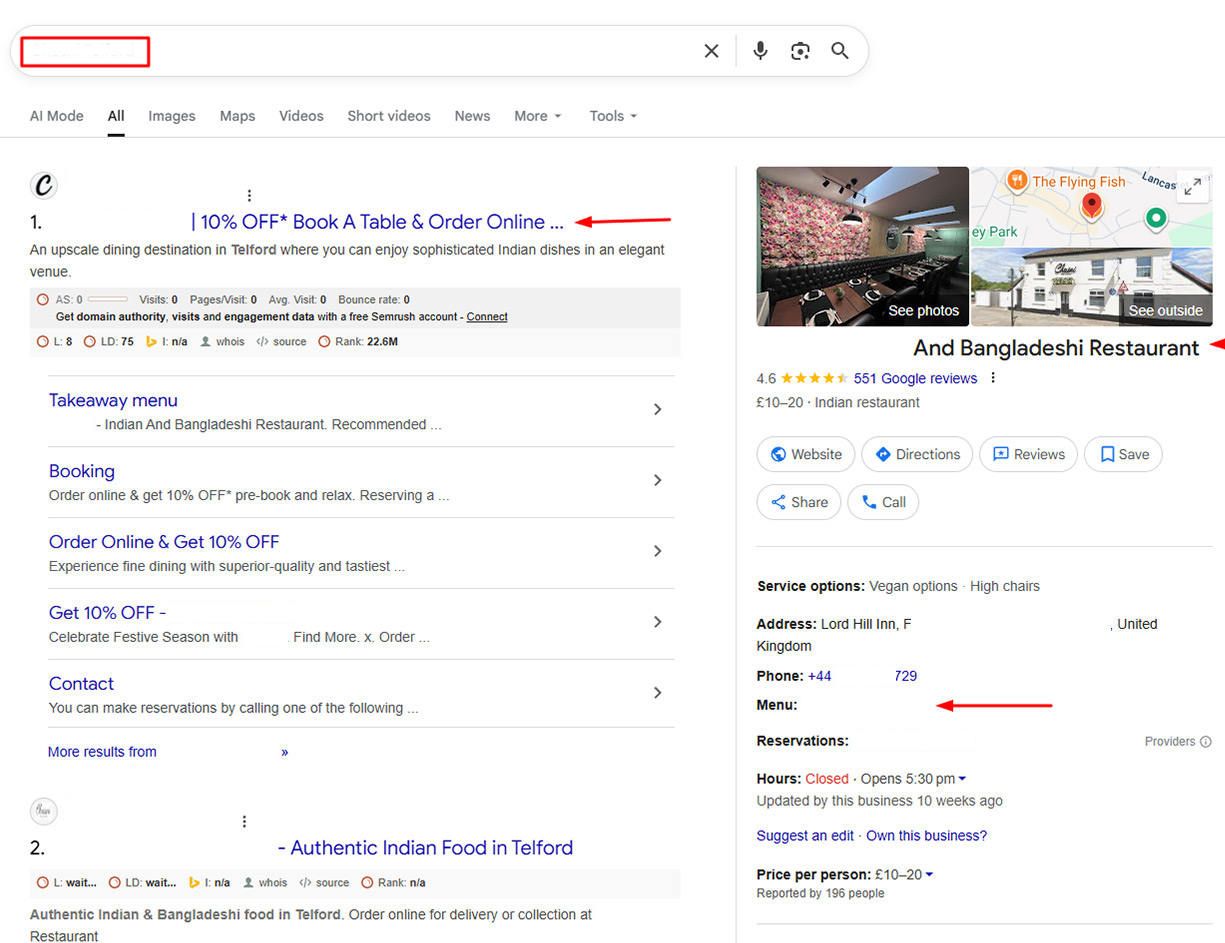Screen dimensions: 1225x943
Task: Open the 551 Google reviews link
Action: coord(915,378)
